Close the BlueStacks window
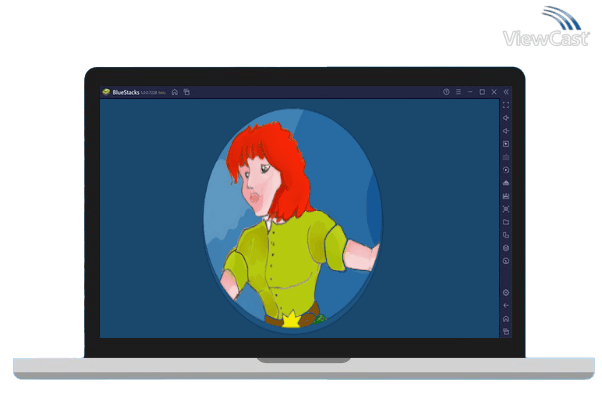Image resolution: width=602 pixels, height=414 pixels. (493, 92)
